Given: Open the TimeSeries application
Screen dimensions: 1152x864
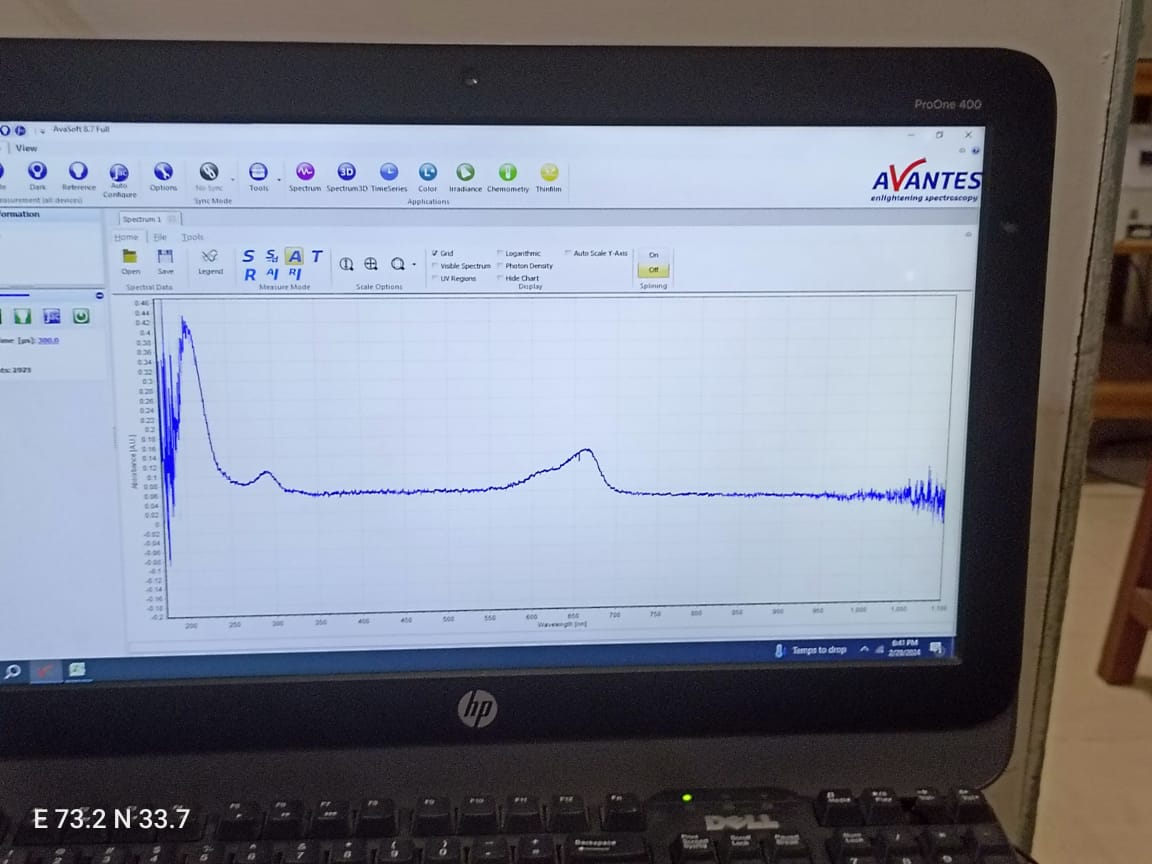Looking at the screenshot, I should point(389,172).
